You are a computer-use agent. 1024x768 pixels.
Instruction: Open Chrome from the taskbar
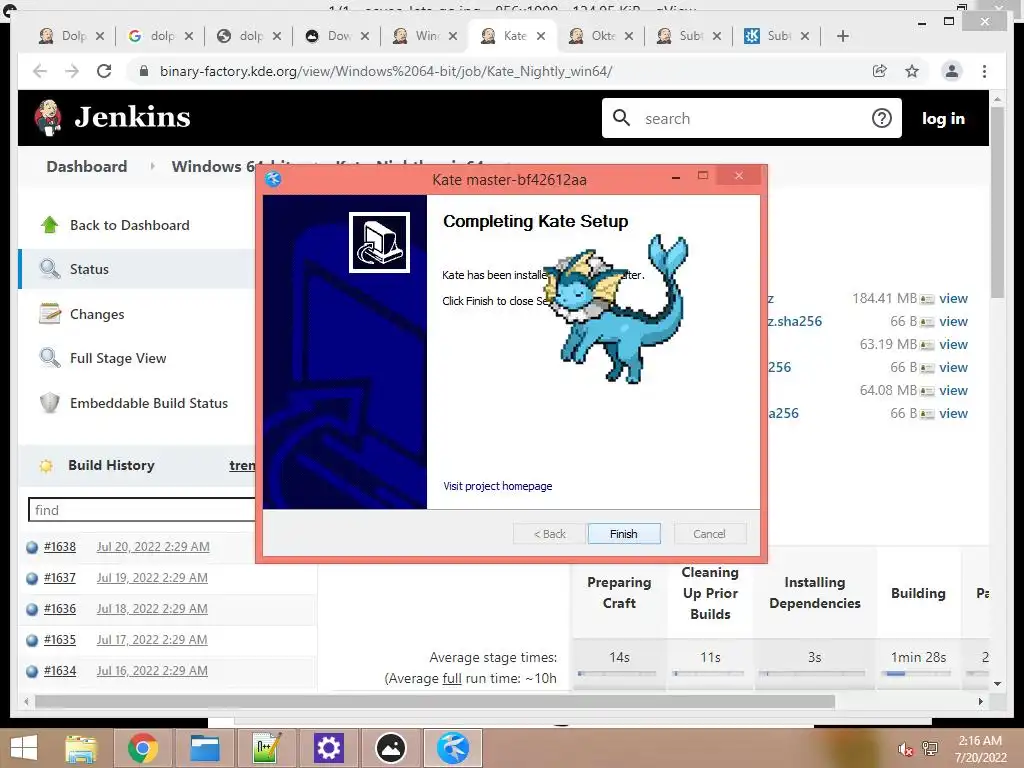click(x=142, y=748)
